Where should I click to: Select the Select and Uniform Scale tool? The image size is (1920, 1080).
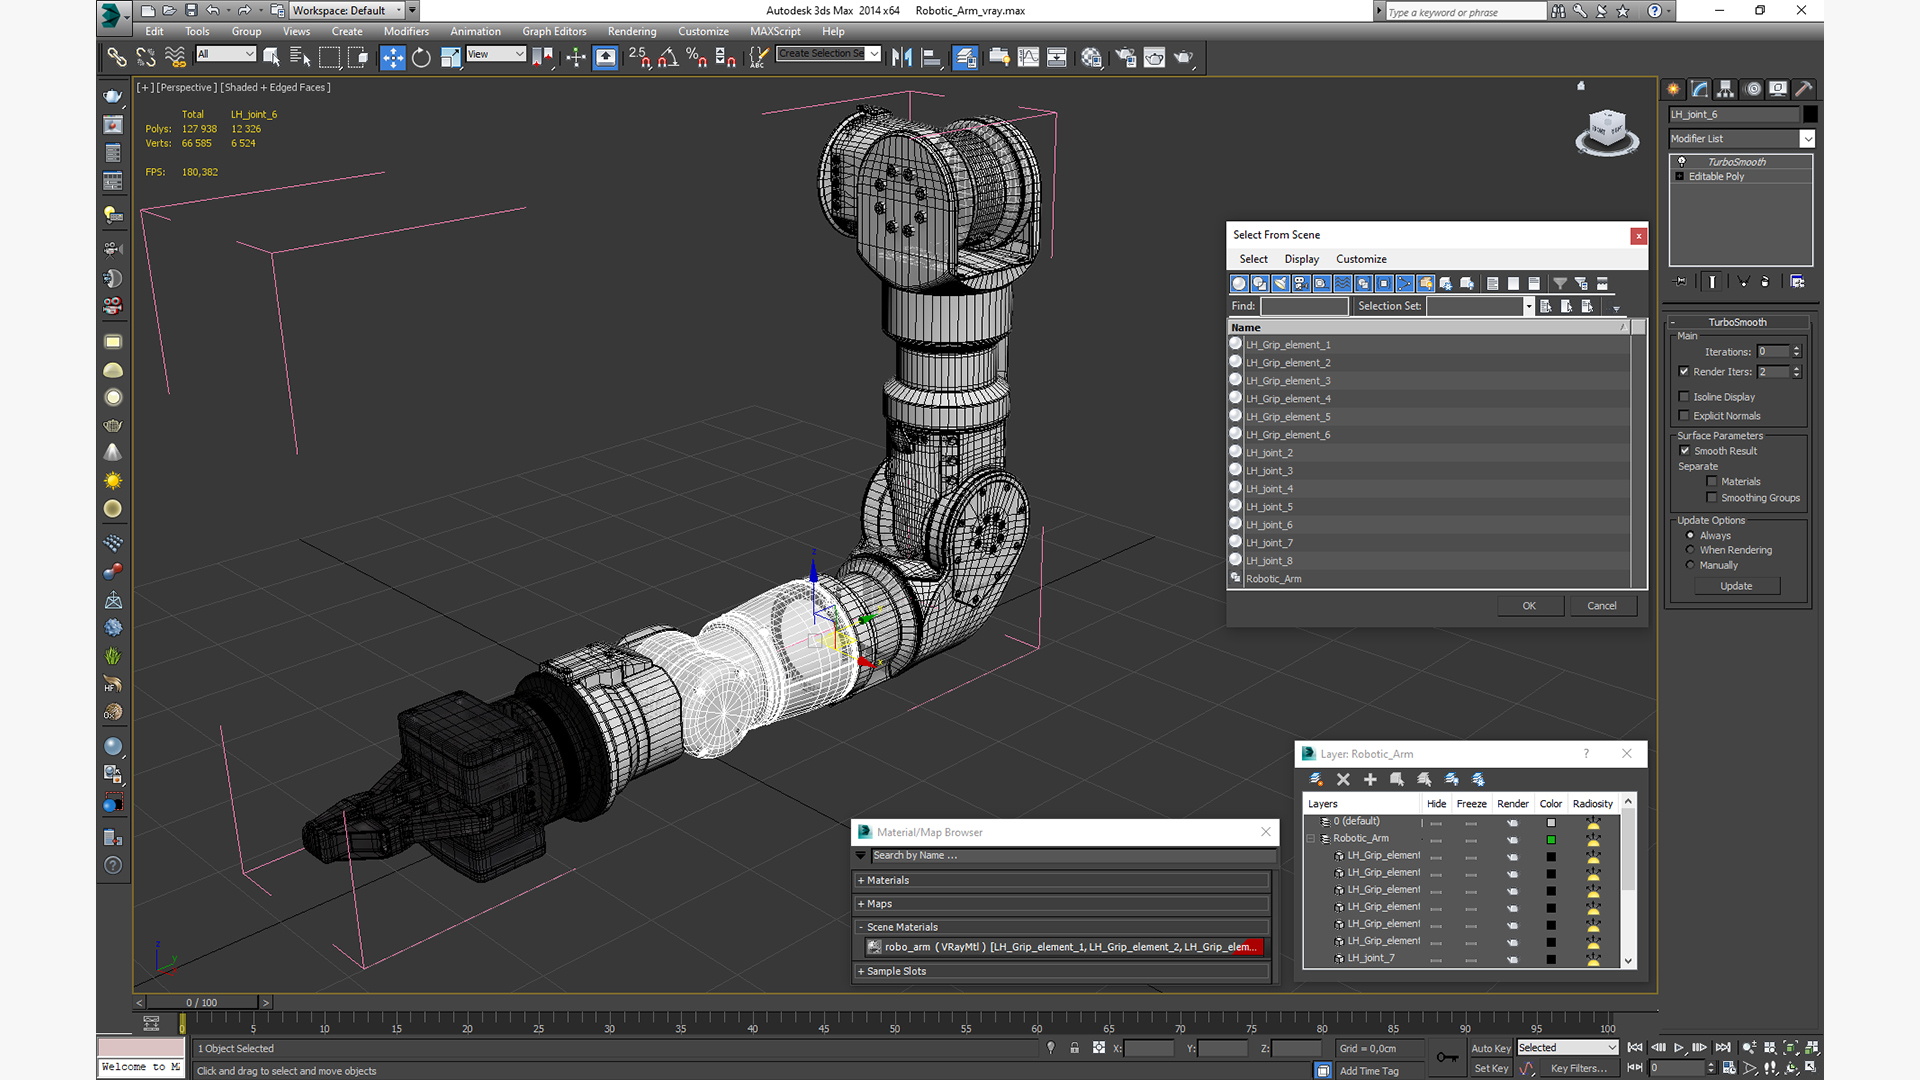click(450, 58)
